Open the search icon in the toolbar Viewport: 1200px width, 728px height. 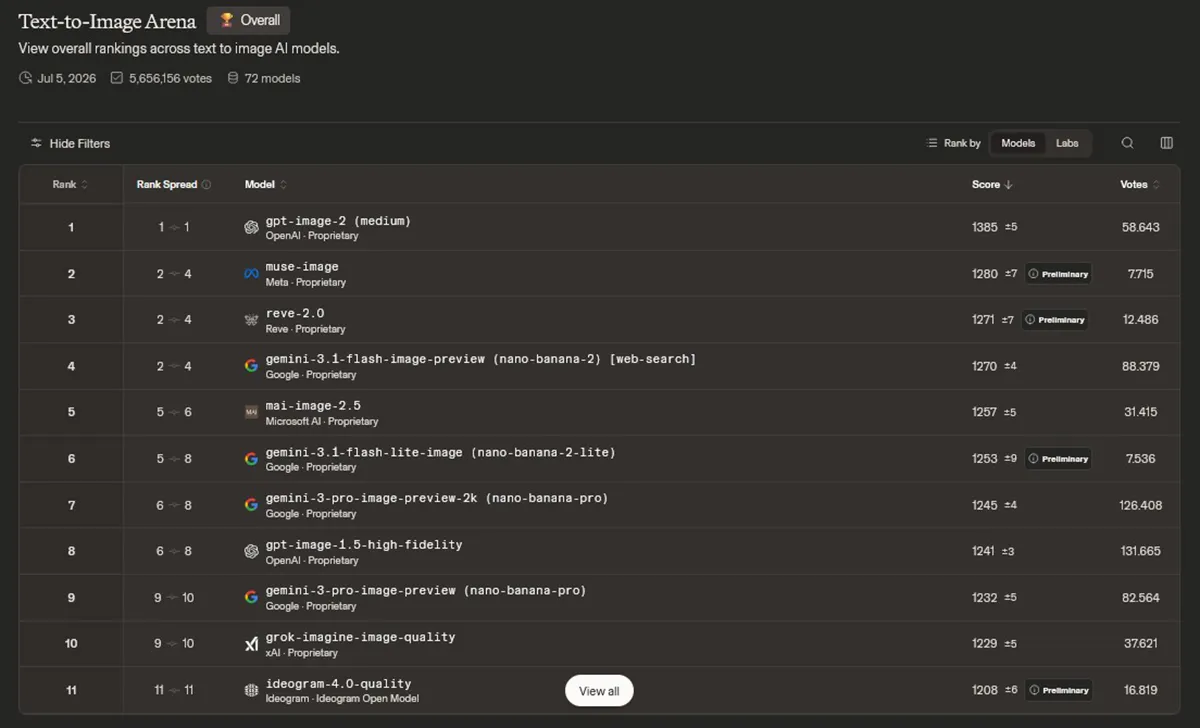point(1127,143)
